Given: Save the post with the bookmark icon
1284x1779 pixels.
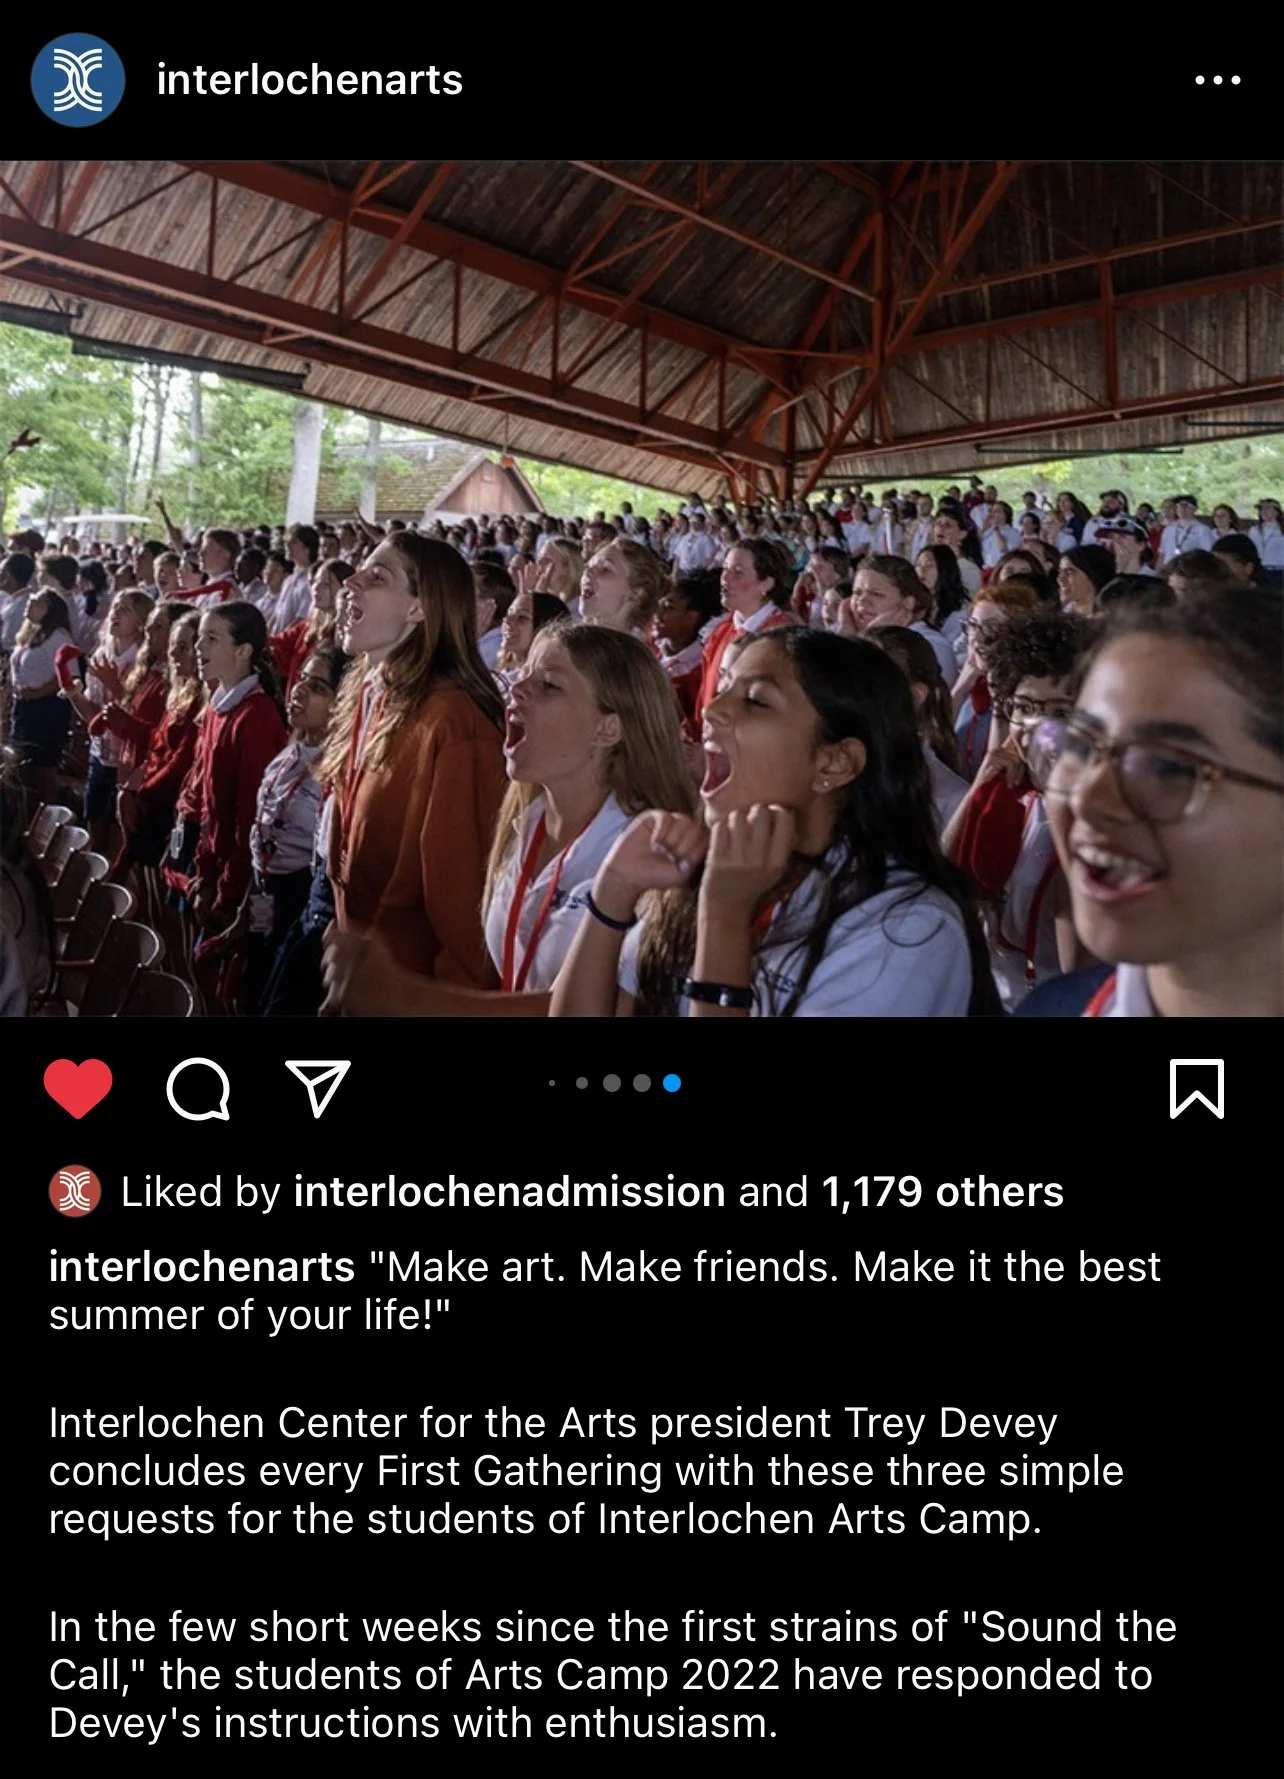Looking at the screenshot, I should 1197,1088.
